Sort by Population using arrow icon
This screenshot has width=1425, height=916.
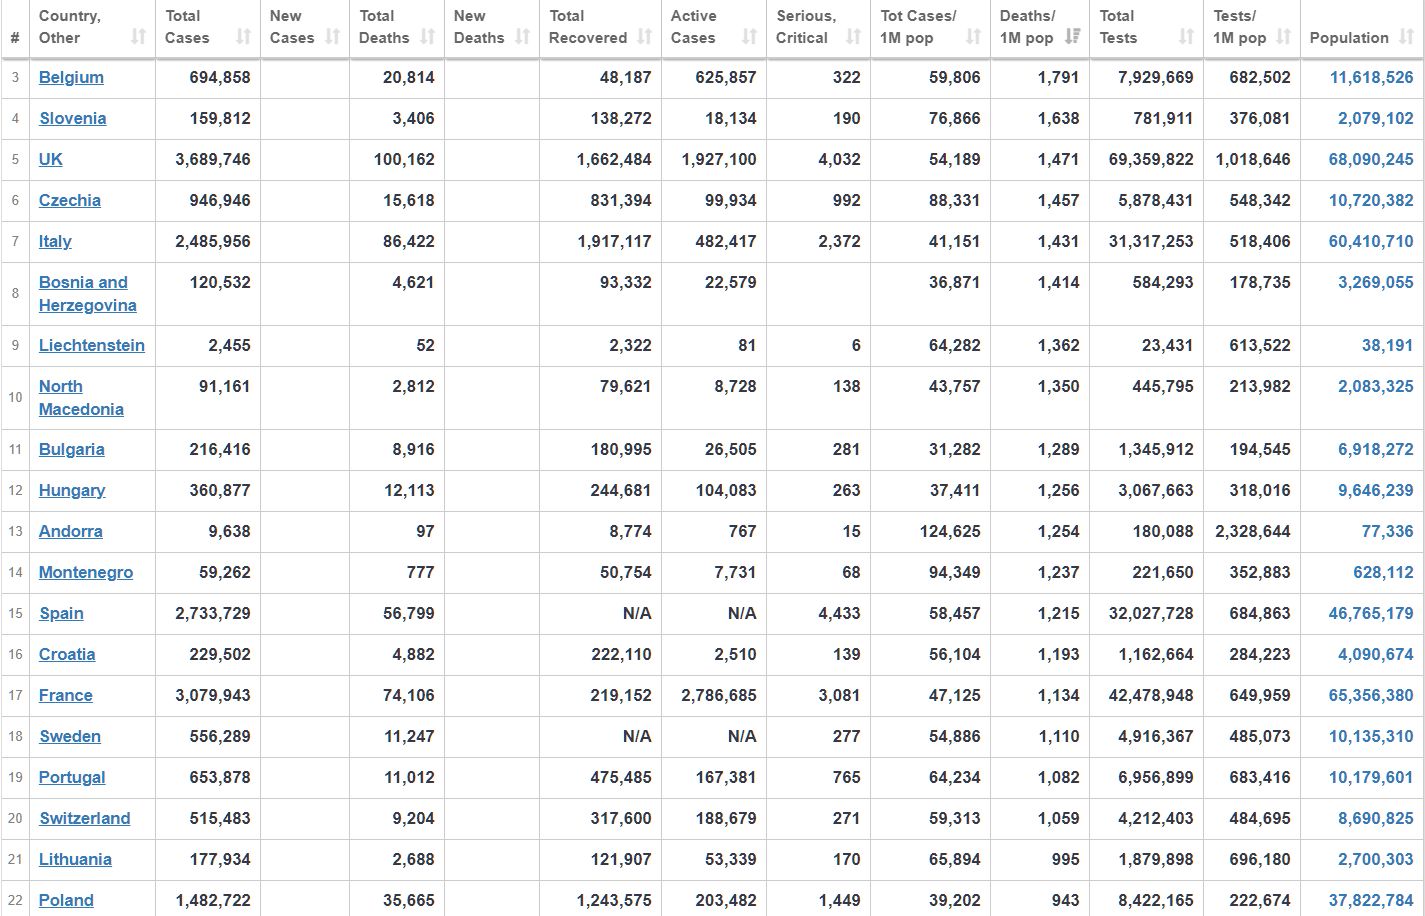coord(1406,37)
